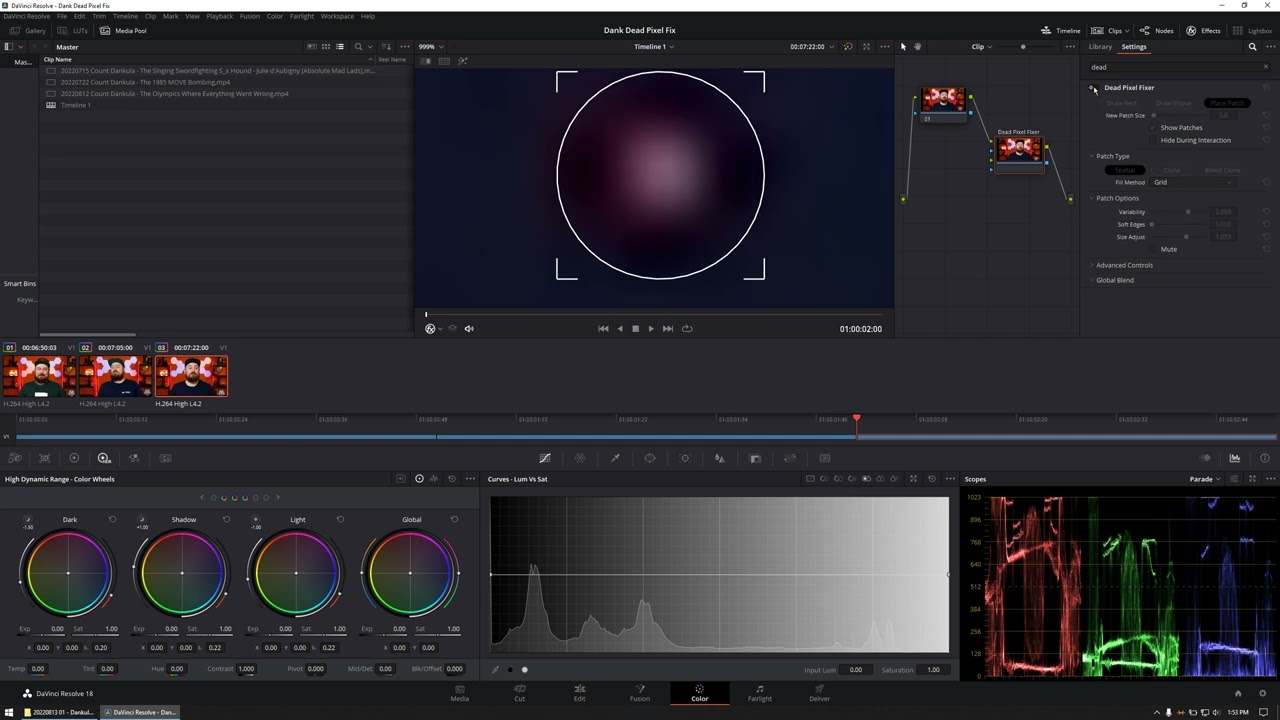Reset the Dead Pixel Fixer effect
1280x720 pixels.
point(1266,88)
